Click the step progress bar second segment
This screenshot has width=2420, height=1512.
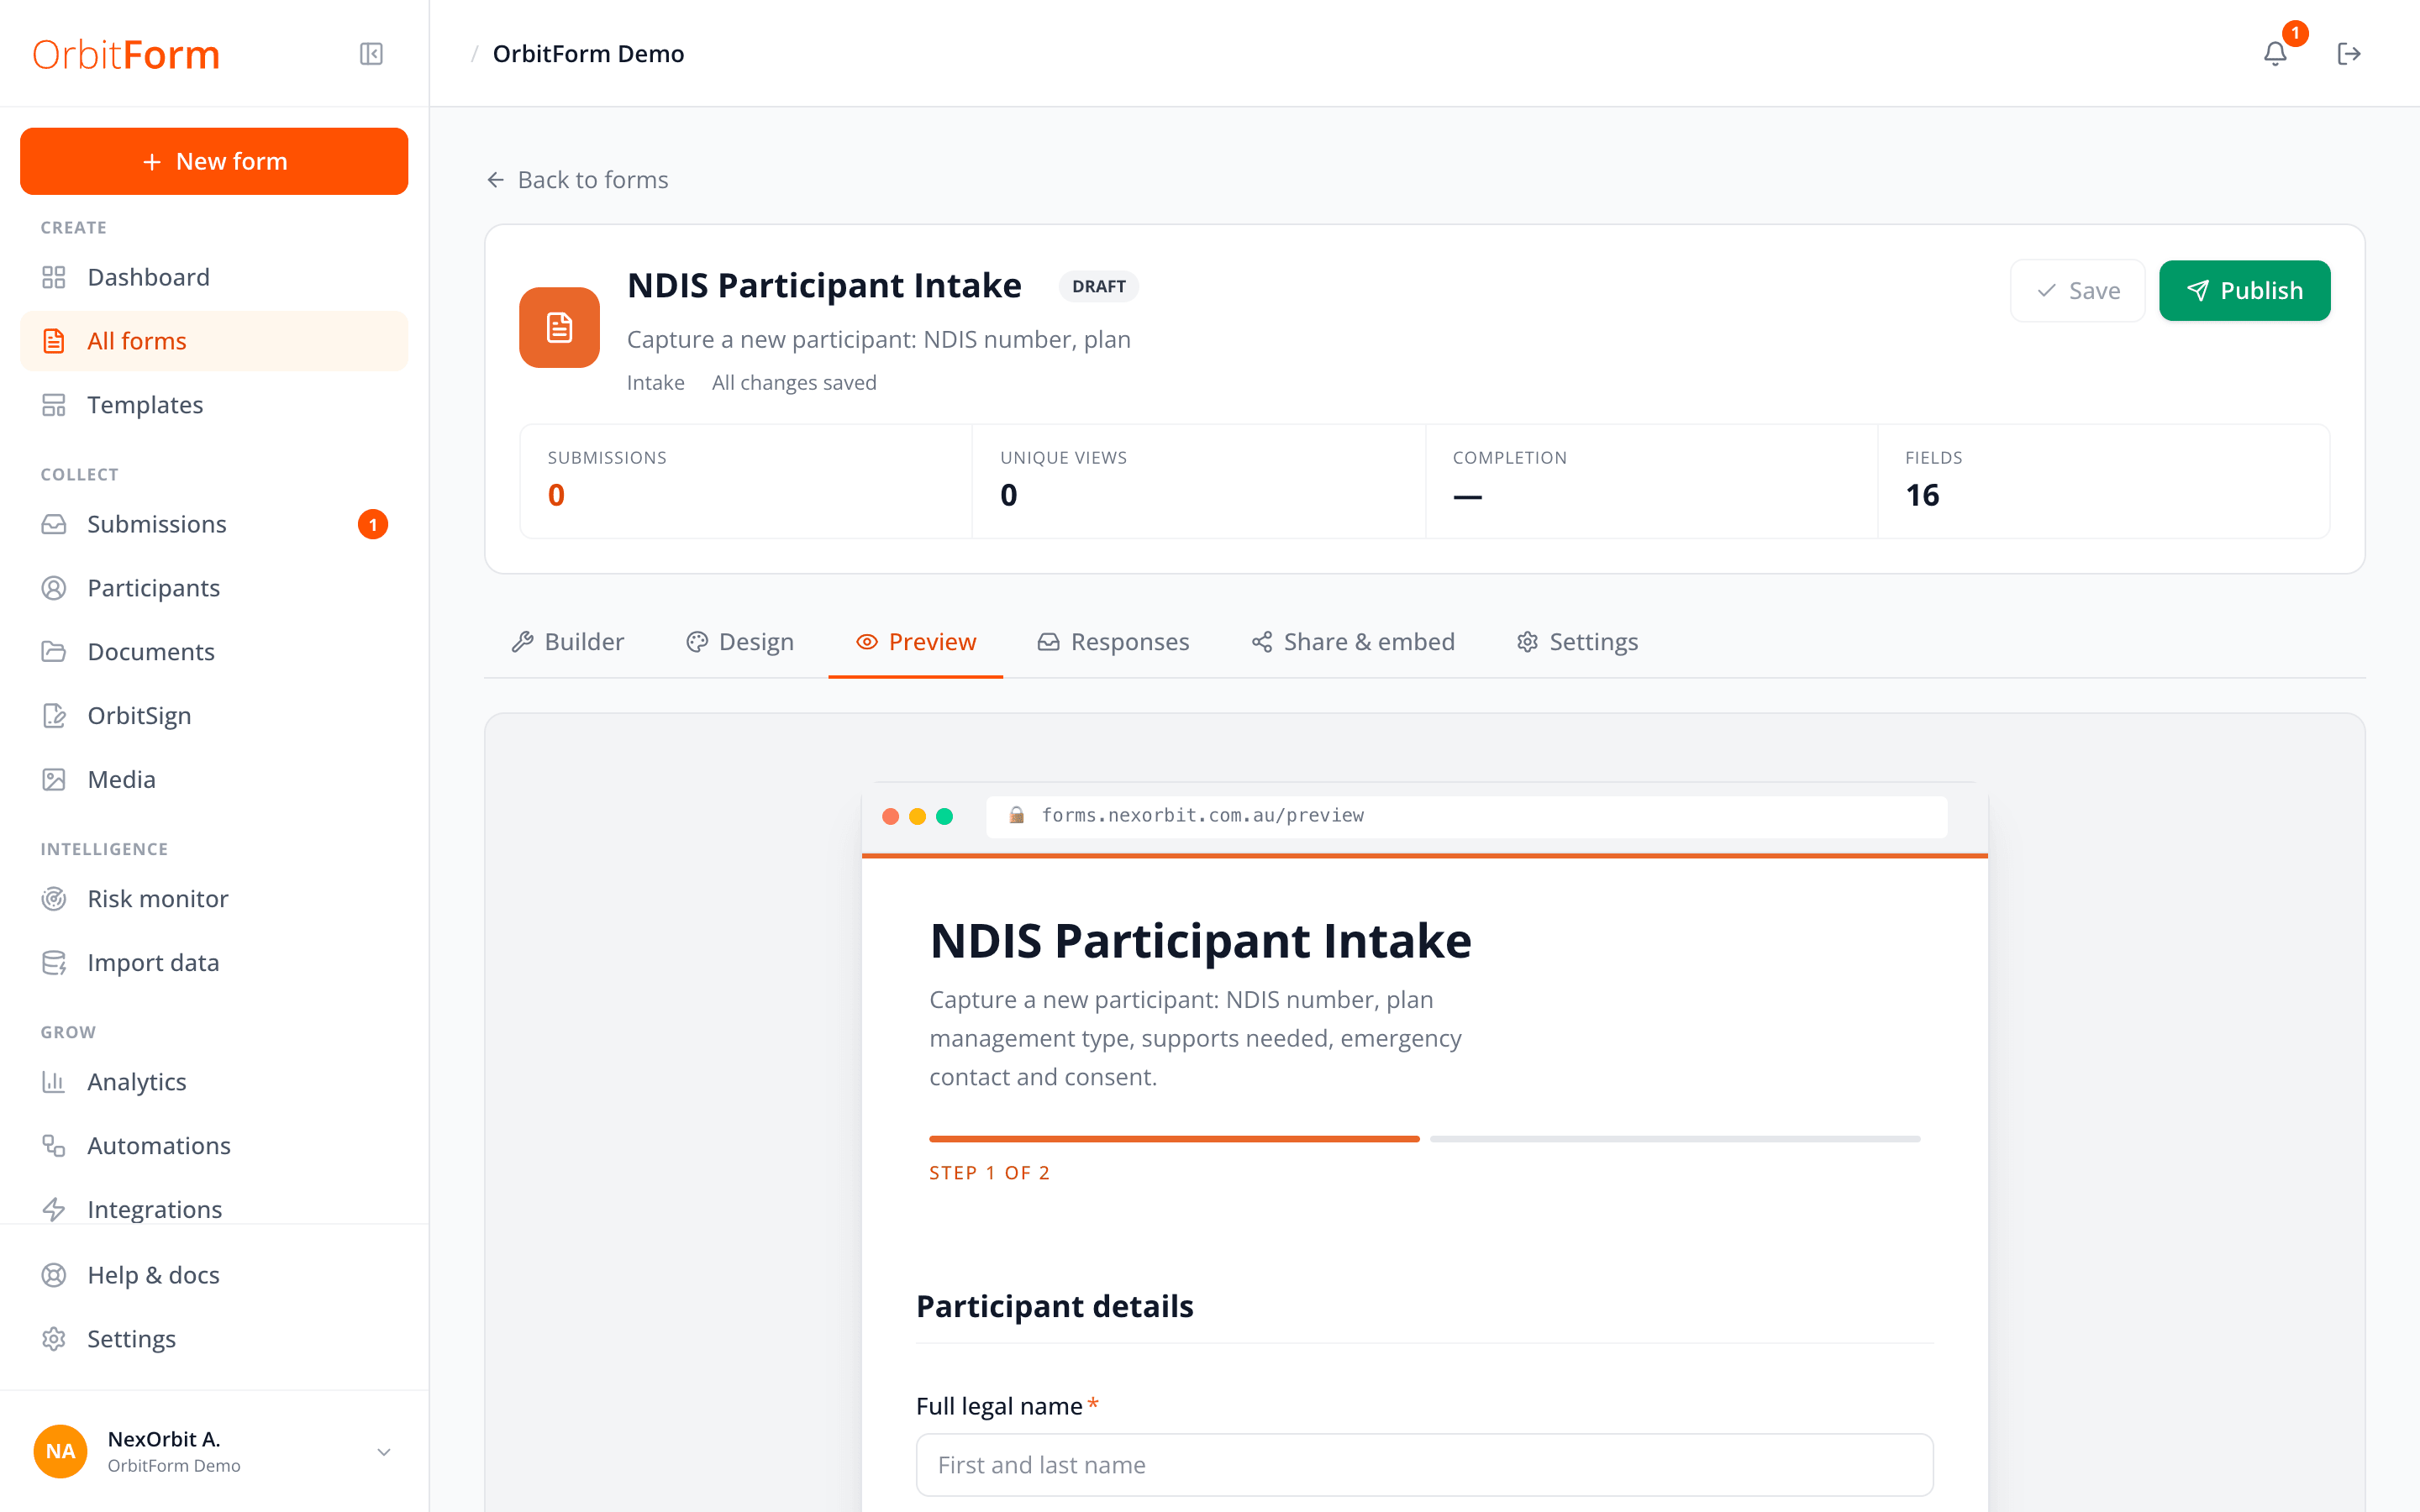(x=1675, y=1139)
